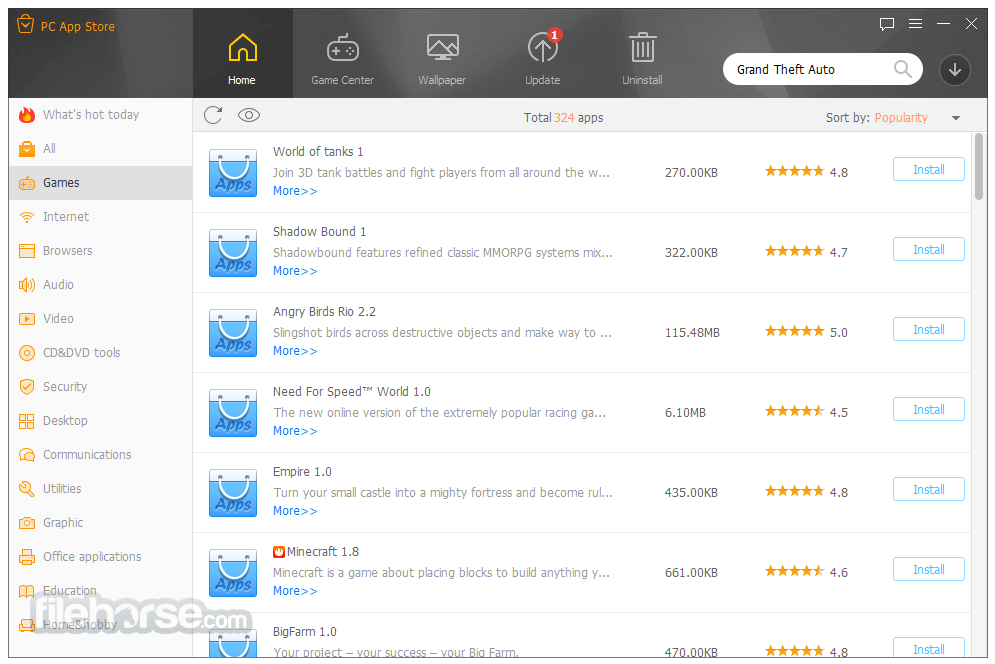The width and height of the screenshot is (995, 664).
Task: Expand the Sort by dropdown arrow
Action: [x=956, y=118]
